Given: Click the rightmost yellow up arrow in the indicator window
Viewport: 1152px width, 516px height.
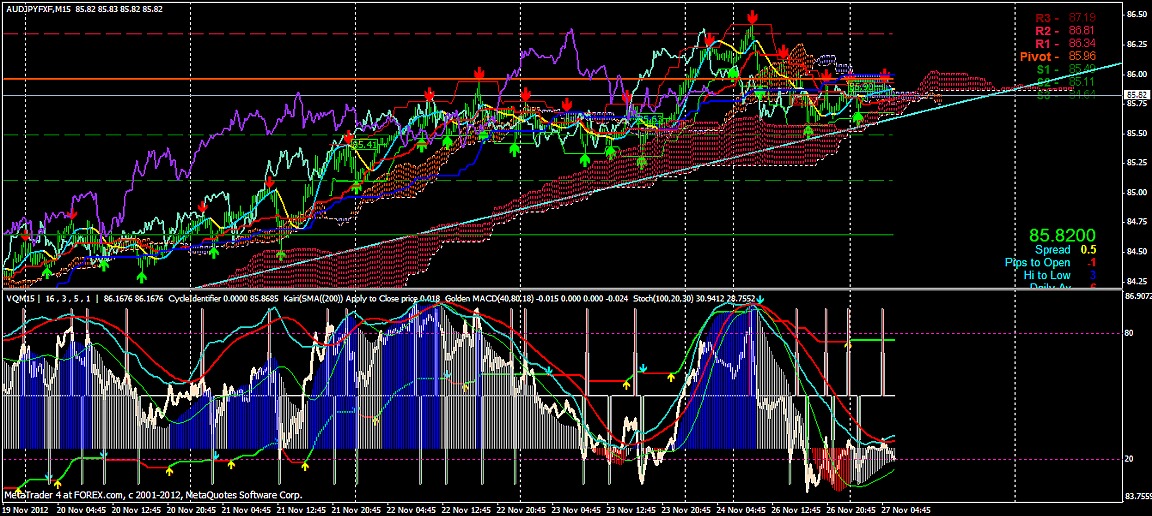Looking at the screenshot, I should point(849,343).
